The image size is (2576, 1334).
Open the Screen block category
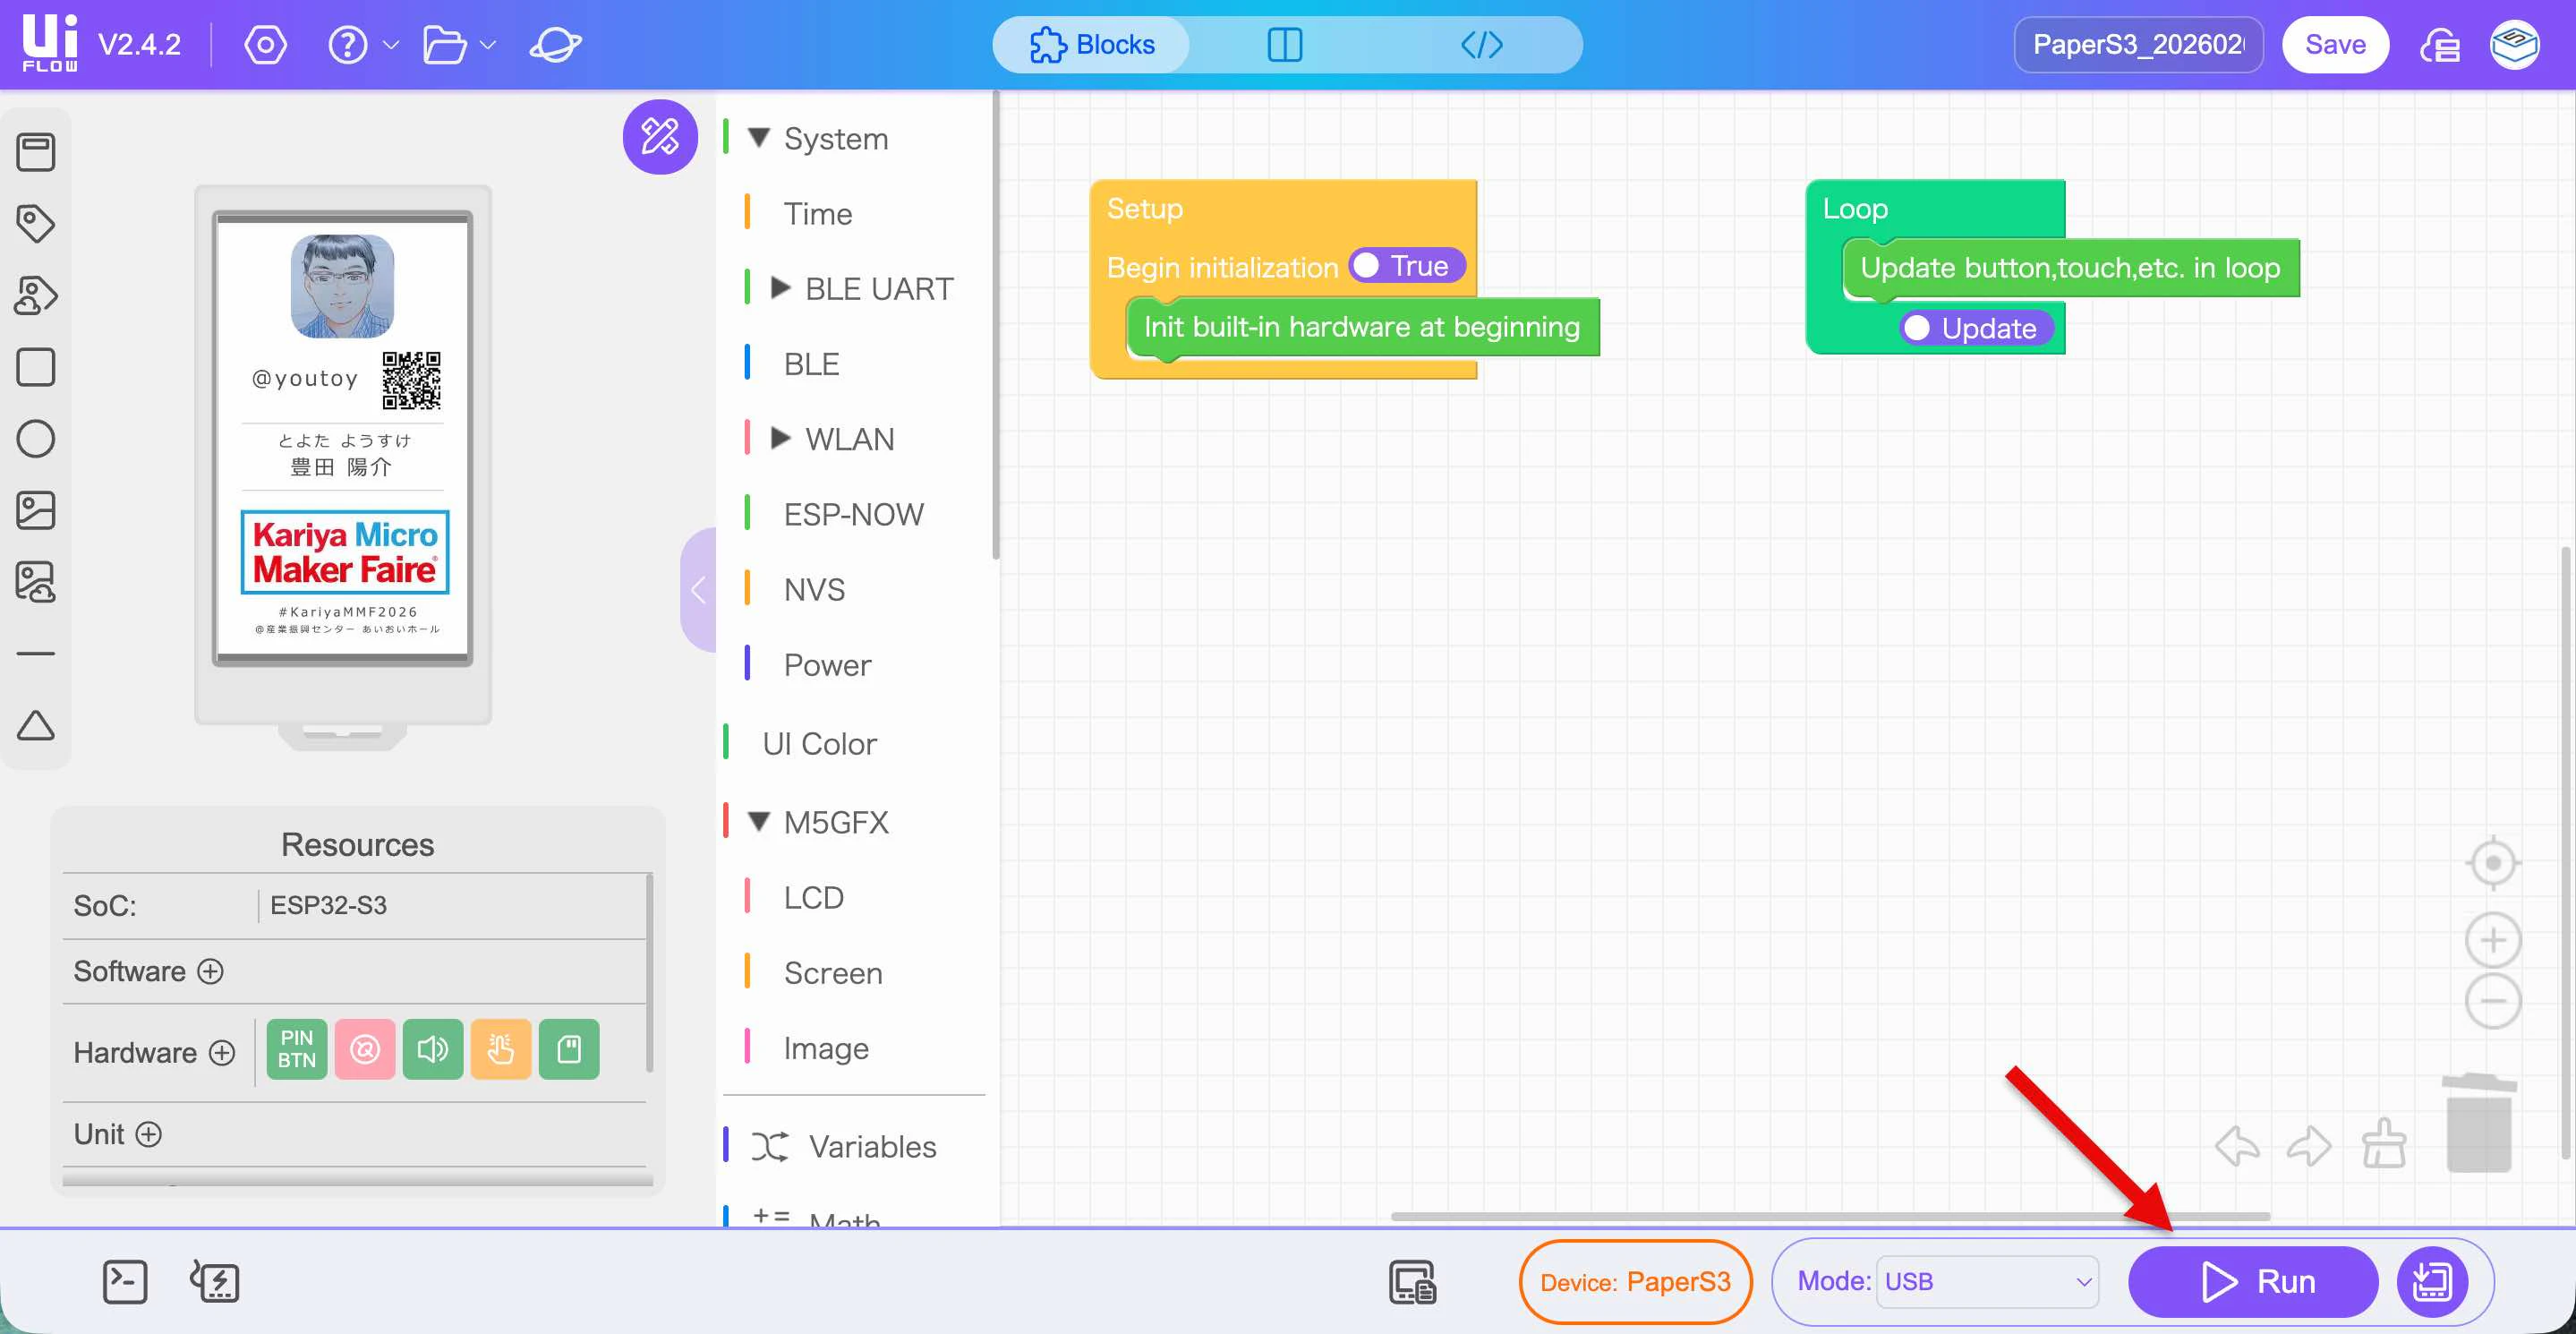click(x=833, y=972)
